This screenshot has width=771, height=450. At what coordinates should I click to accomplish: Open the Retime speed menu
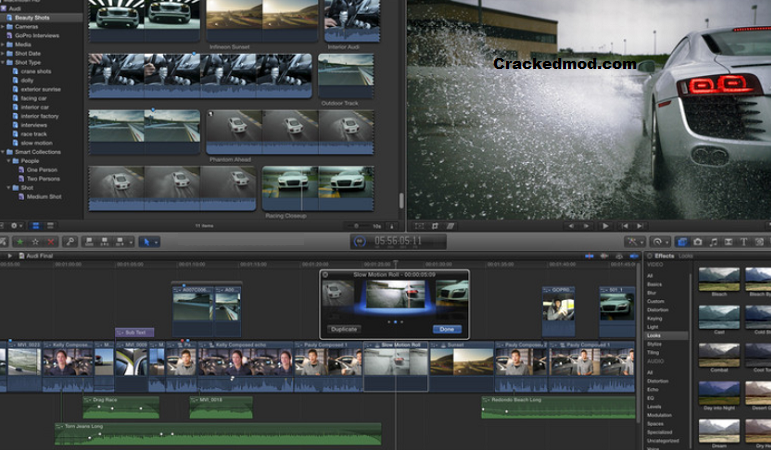659,241
